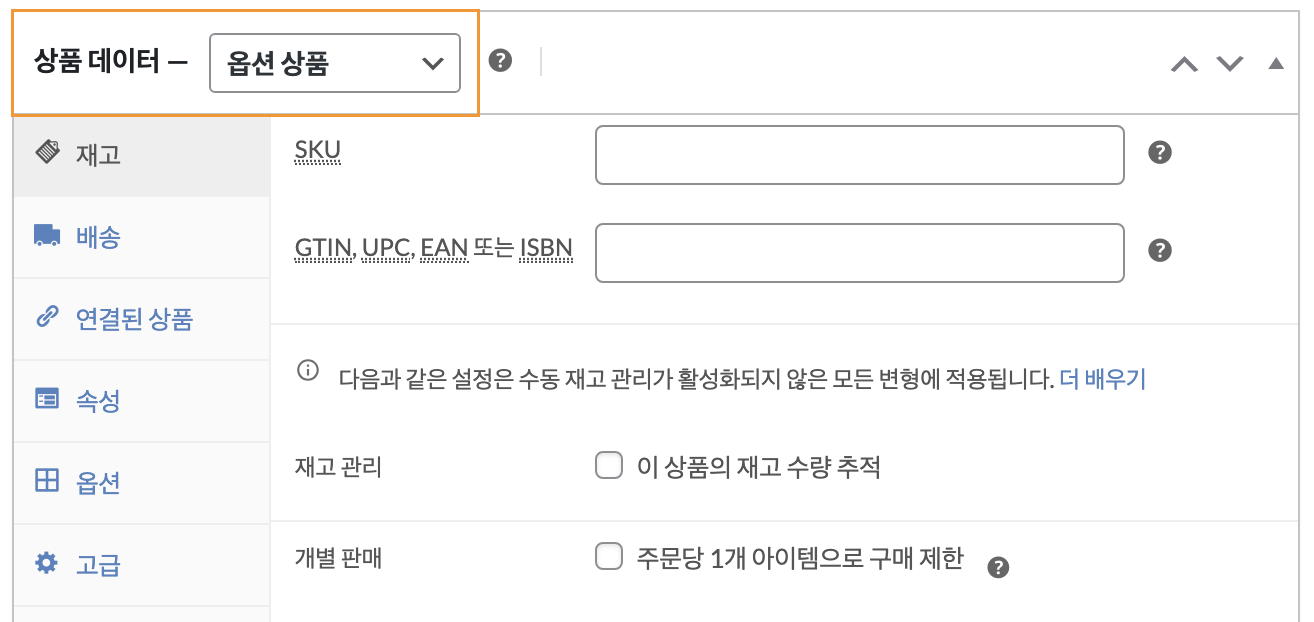Click the 고급 gear icon

point(47,563)
